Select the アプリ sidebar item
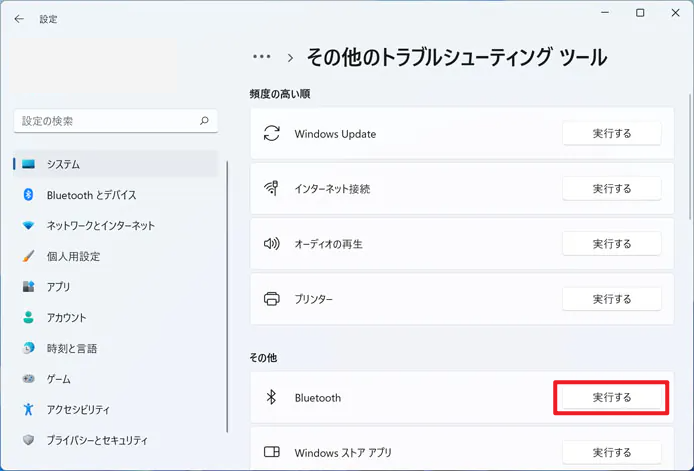694x471 pixels. click(x=58, y=287)
